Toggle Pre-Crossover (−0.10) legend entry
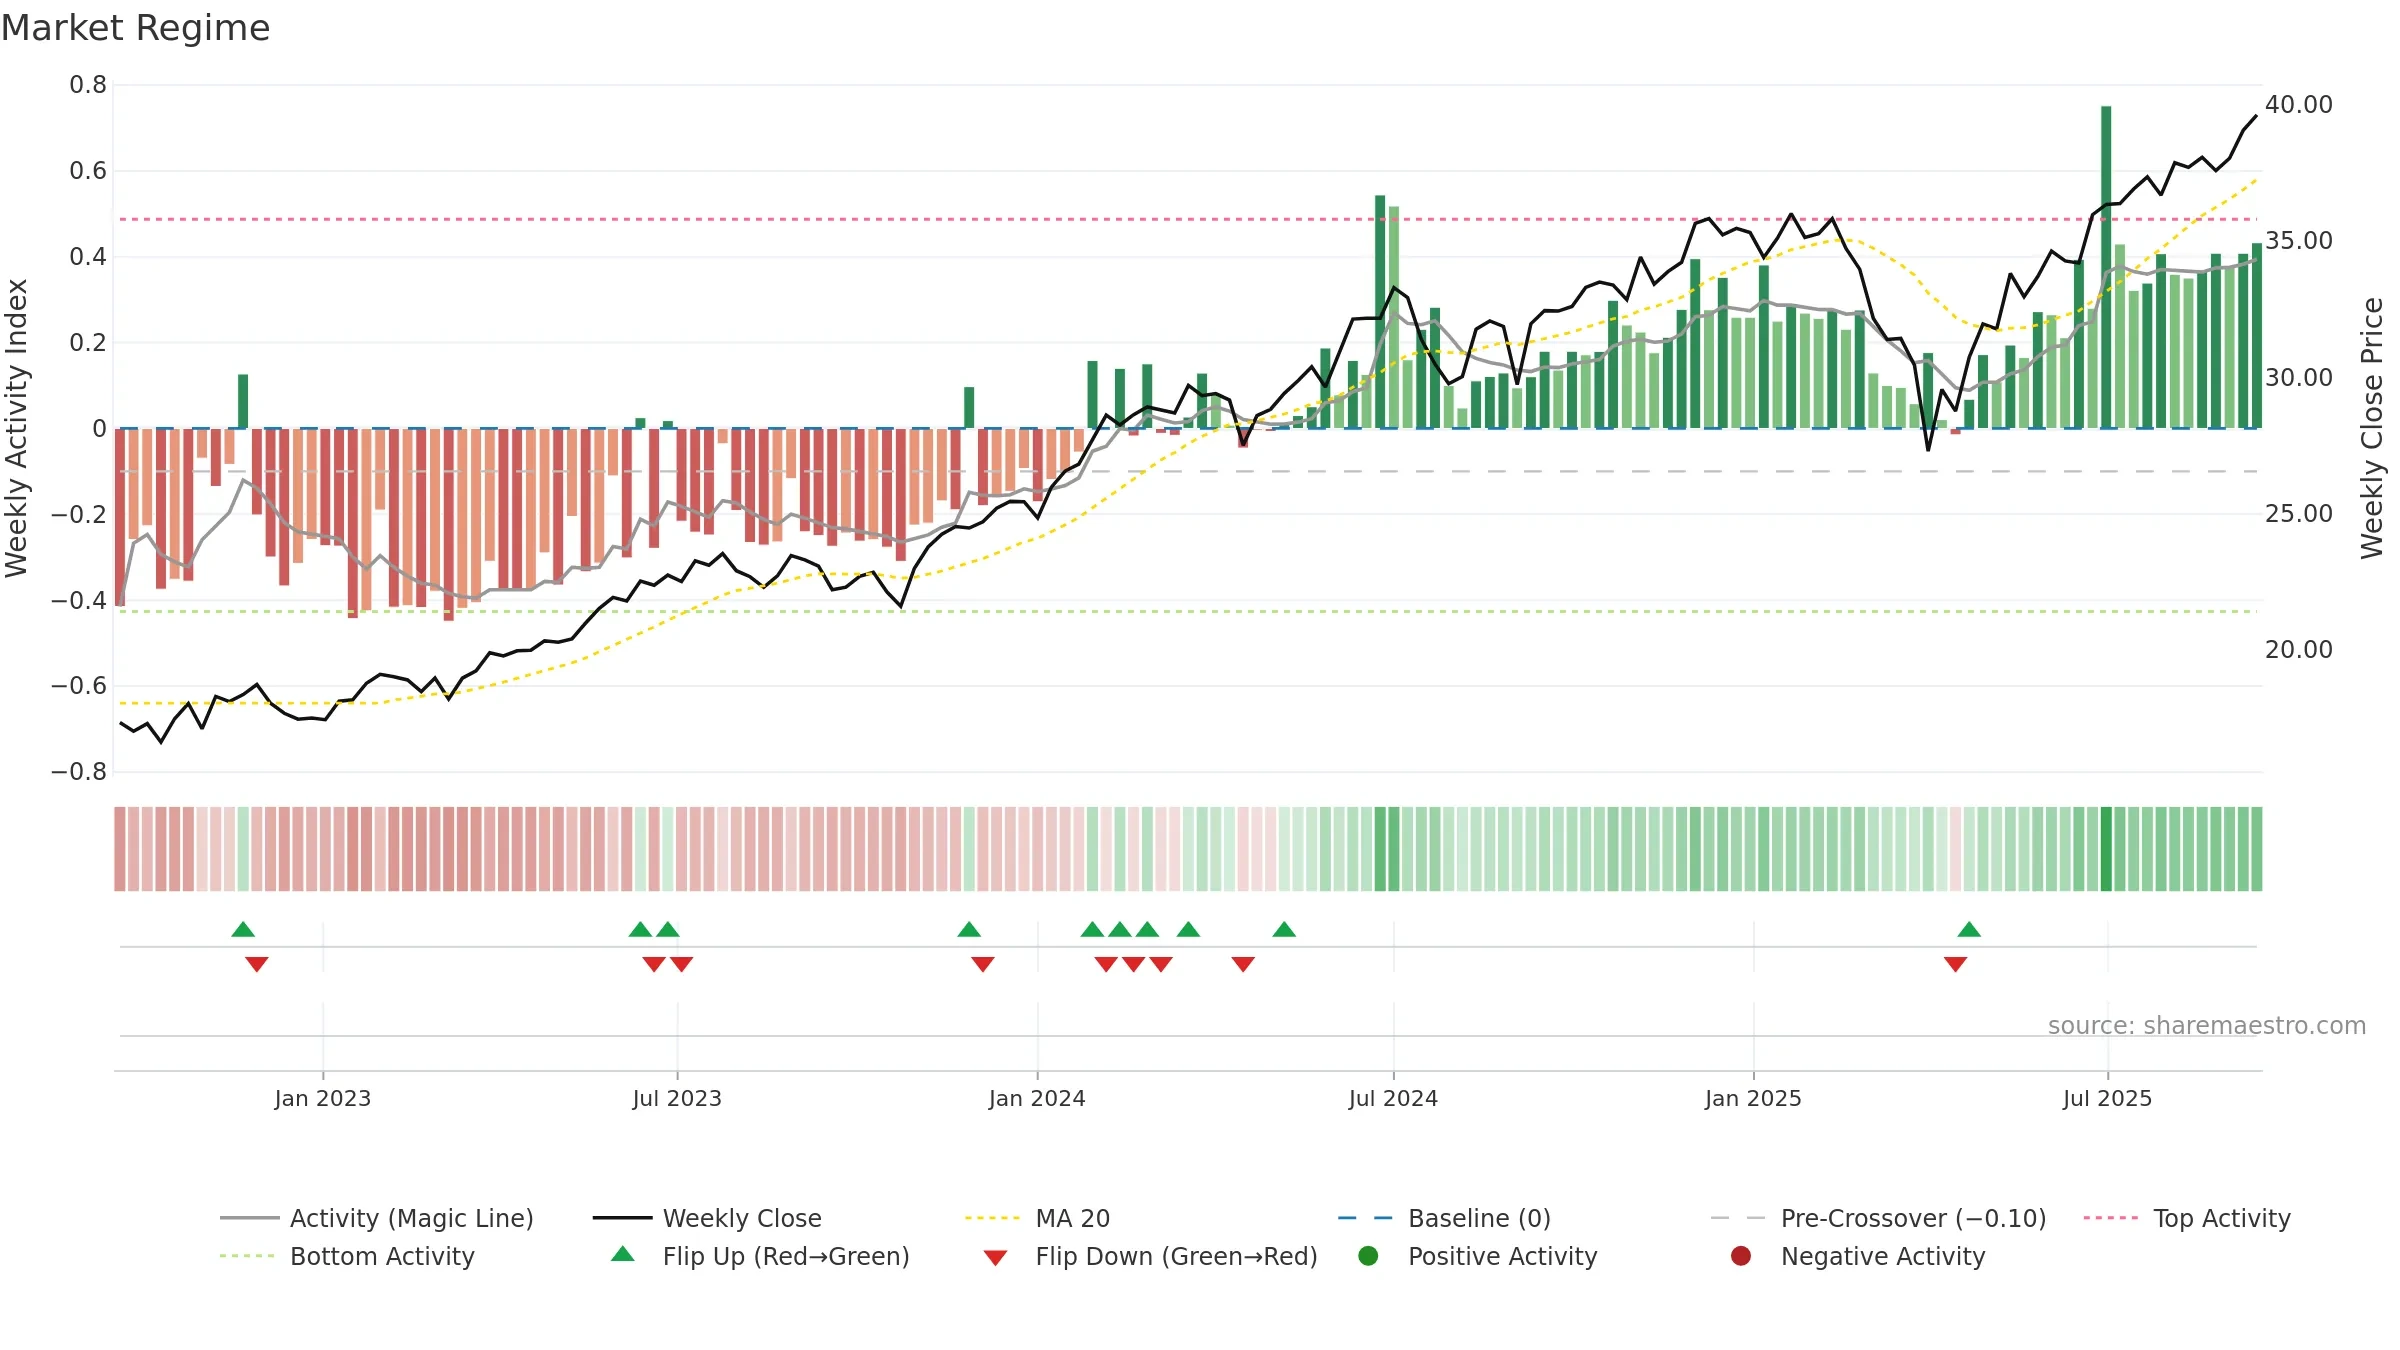Image resolution: width=2400 pixels, height=1350 pixels. pyautogui.click(x=1878, y=1218)
